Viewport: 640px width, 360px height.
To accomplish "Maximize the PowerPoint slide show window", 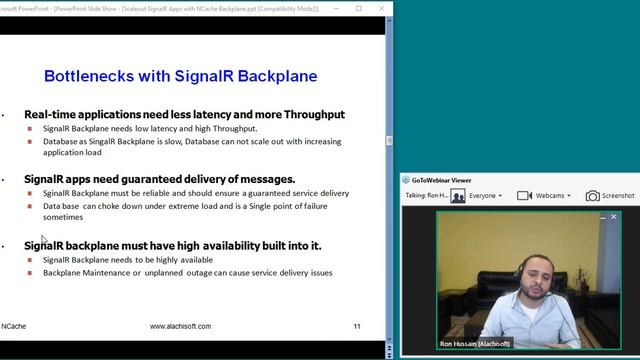I will click(x=359, y=9).
